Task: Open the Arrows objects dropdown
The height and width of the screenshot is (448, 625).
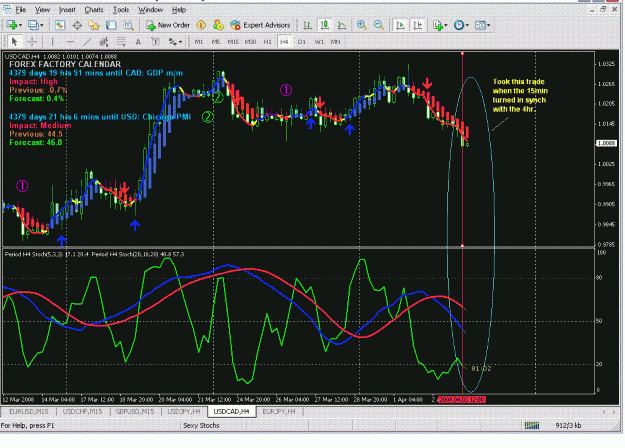Action: click(x=175, y=41)
